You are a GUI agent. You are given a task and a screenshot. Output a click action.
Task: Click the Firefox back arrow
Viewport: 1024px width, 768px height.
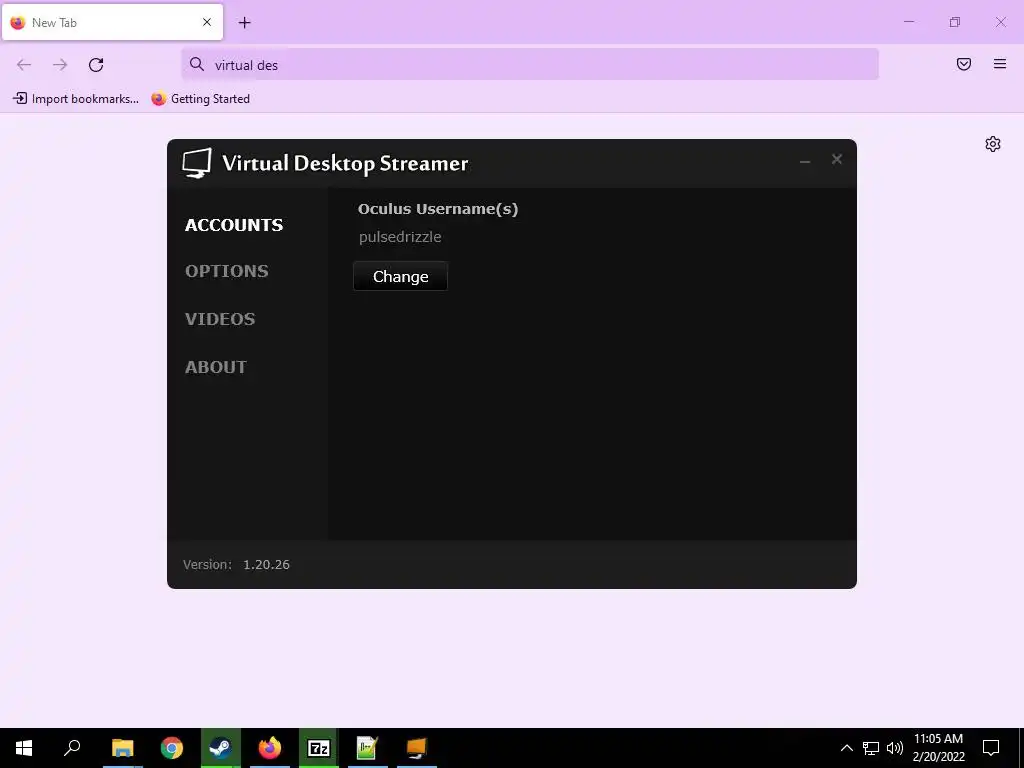point(24,65)
